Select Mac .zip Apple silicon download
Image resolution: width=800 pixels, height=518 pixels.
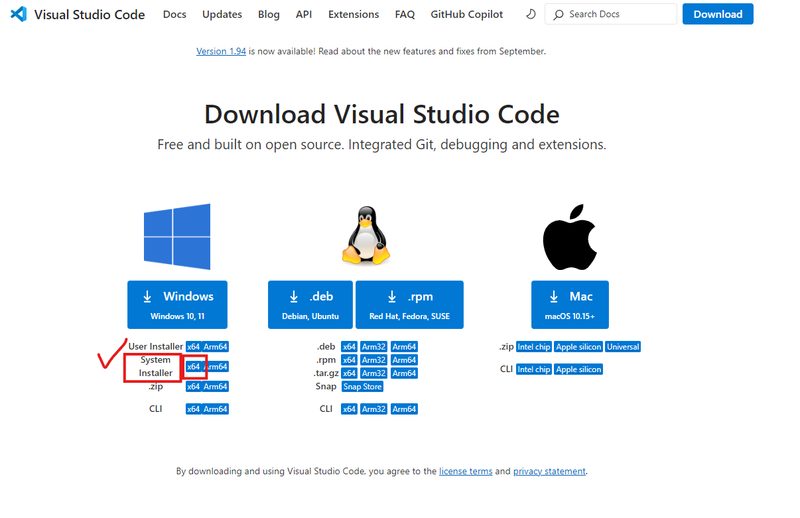point(579,347)
